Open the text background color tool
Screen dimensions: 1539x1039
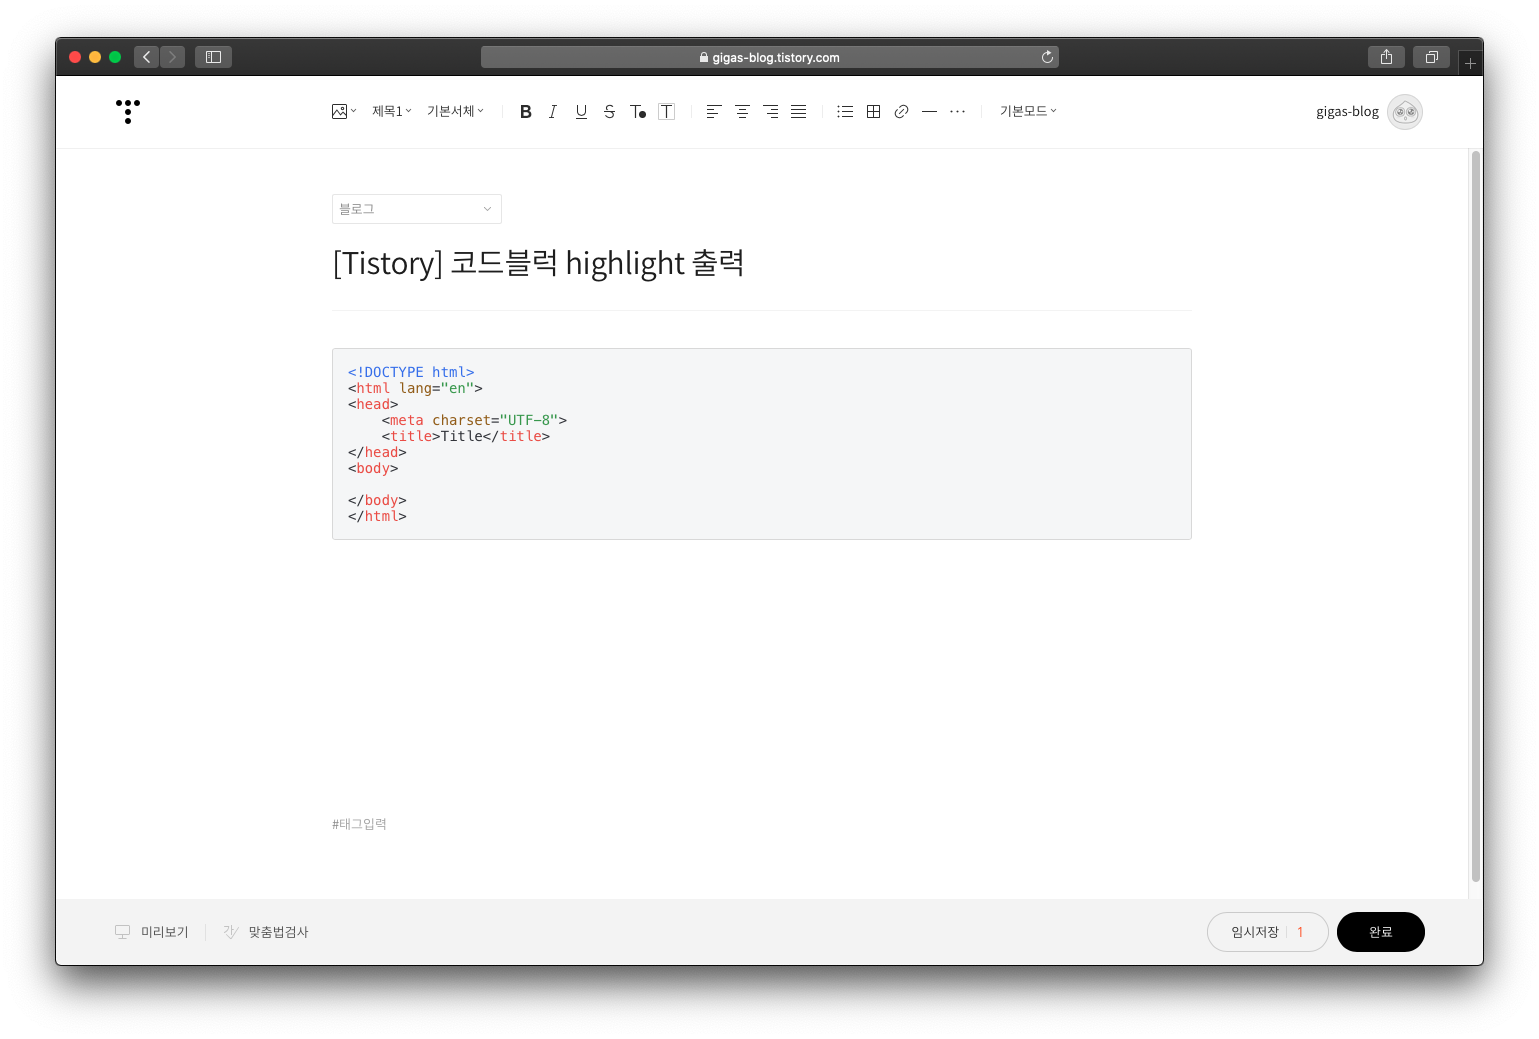coord(667,112)
